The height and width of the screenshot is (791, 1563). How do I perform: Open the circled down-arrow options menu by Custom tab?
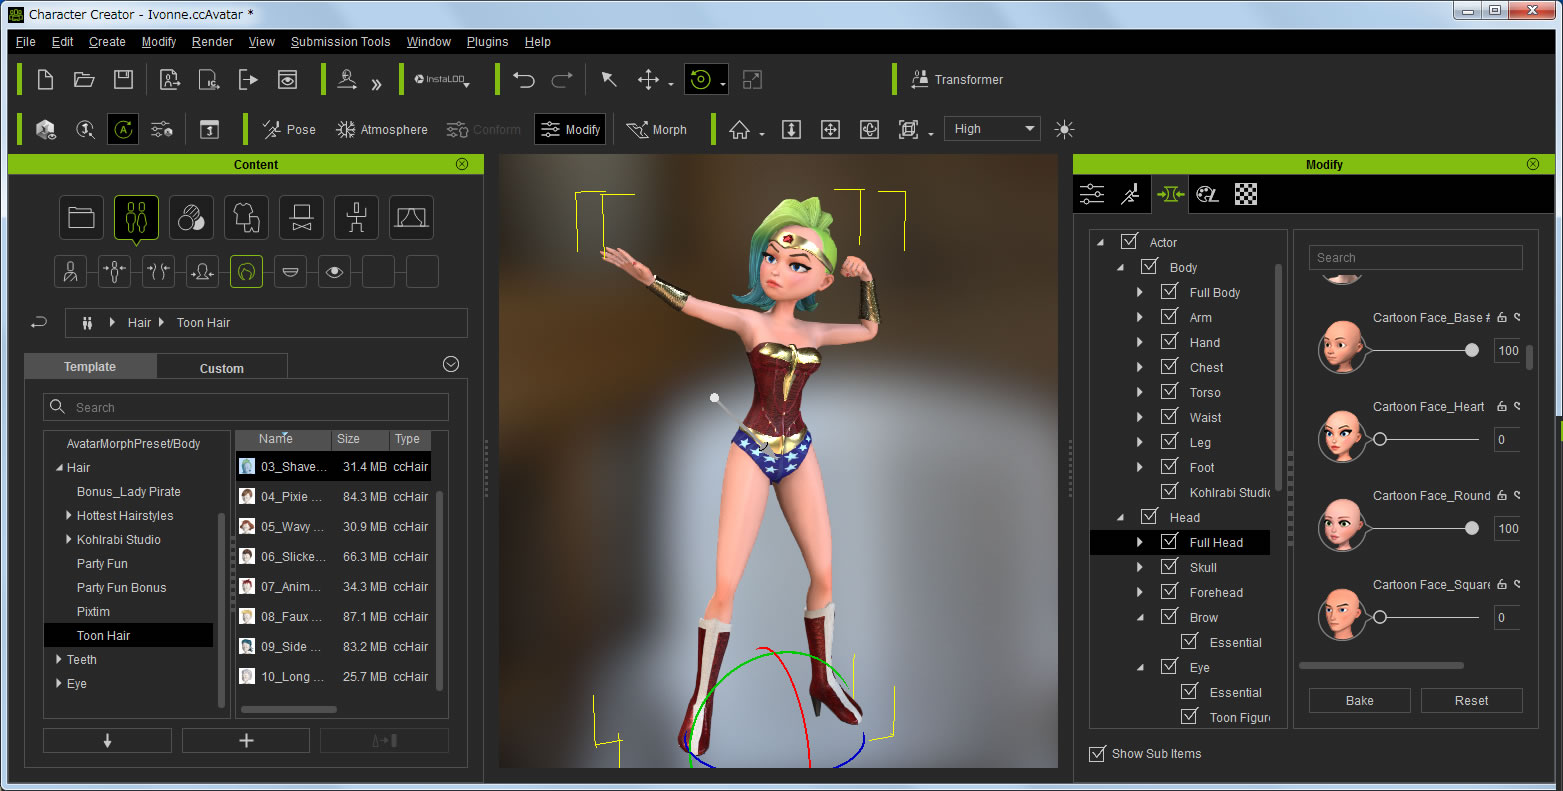coord(451,364)
